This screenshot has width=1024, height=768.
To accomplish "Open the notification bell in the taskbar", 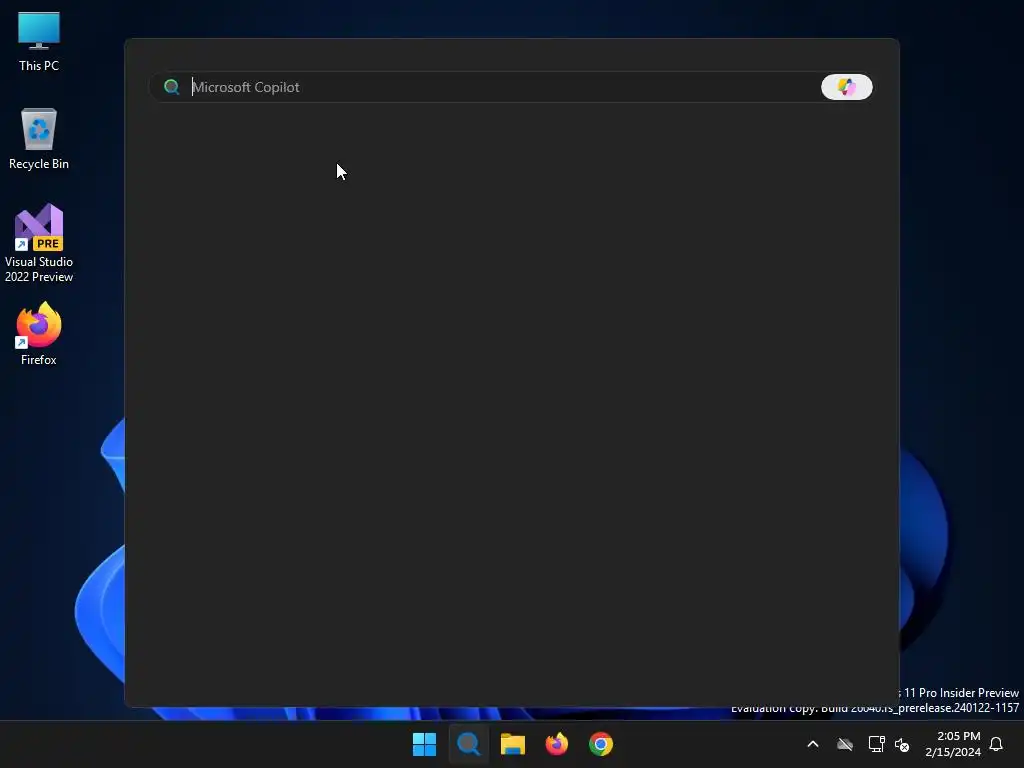I will pyautogui.click(x=996, y=744).
